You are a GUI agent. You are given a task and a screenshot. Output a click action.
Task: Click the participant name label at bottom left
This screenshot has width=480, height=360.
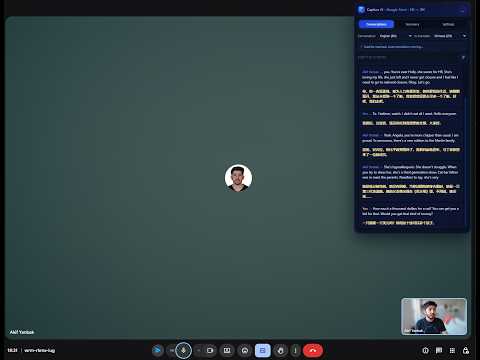(22, 332)
